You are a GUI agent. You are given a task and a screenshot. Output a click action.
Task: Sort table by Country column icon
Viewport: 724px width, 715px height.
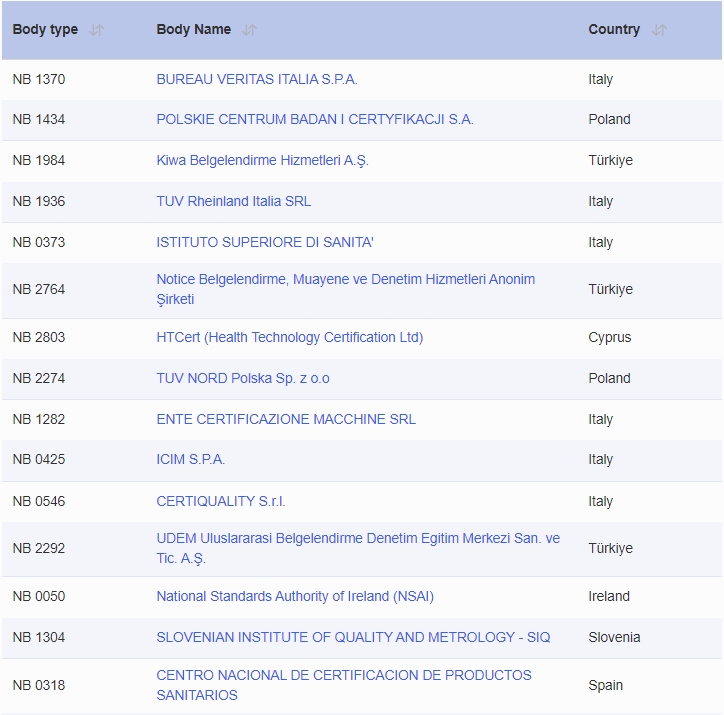[659, 30]
